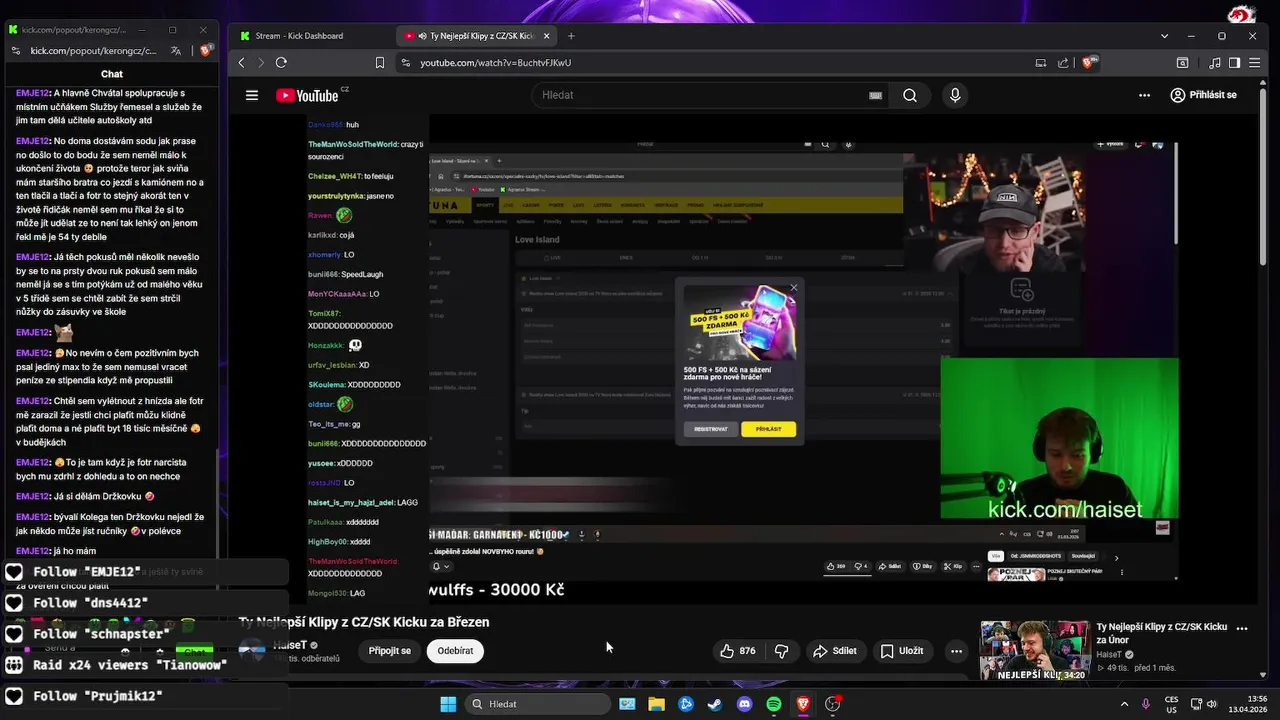Open options for the recommended Únor video
1280x720 pixels.
(1242, 629)
